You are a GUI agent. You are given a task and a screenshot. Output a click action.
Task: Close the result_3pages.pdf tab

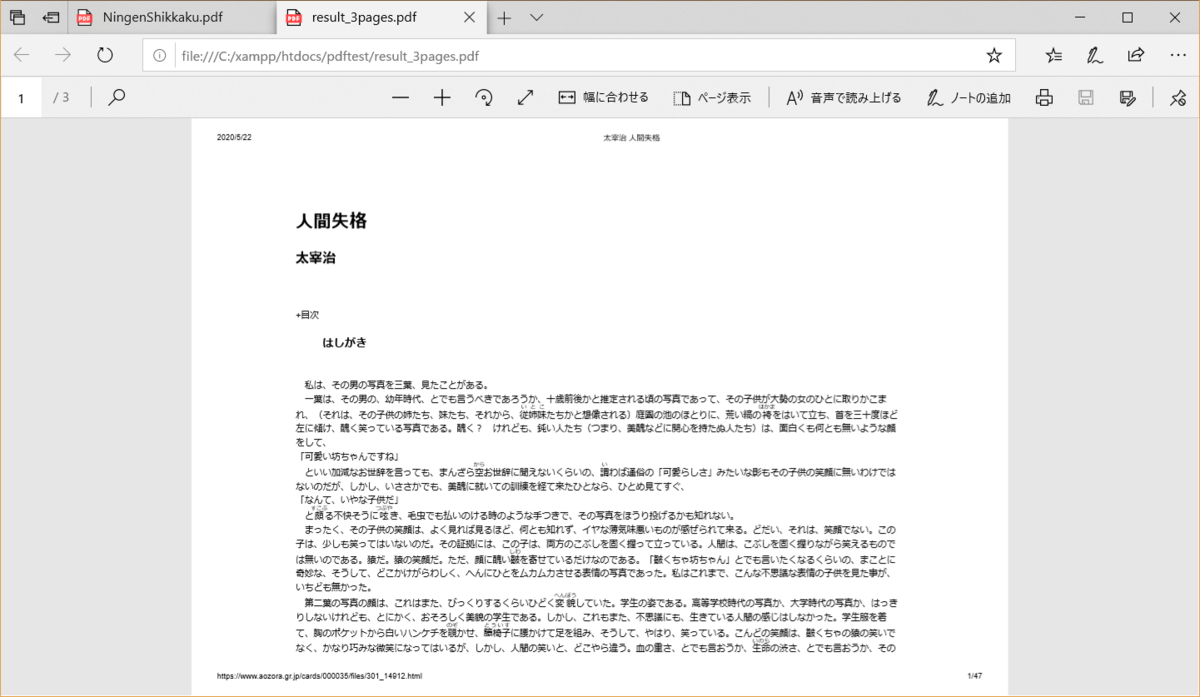(468, 18)
